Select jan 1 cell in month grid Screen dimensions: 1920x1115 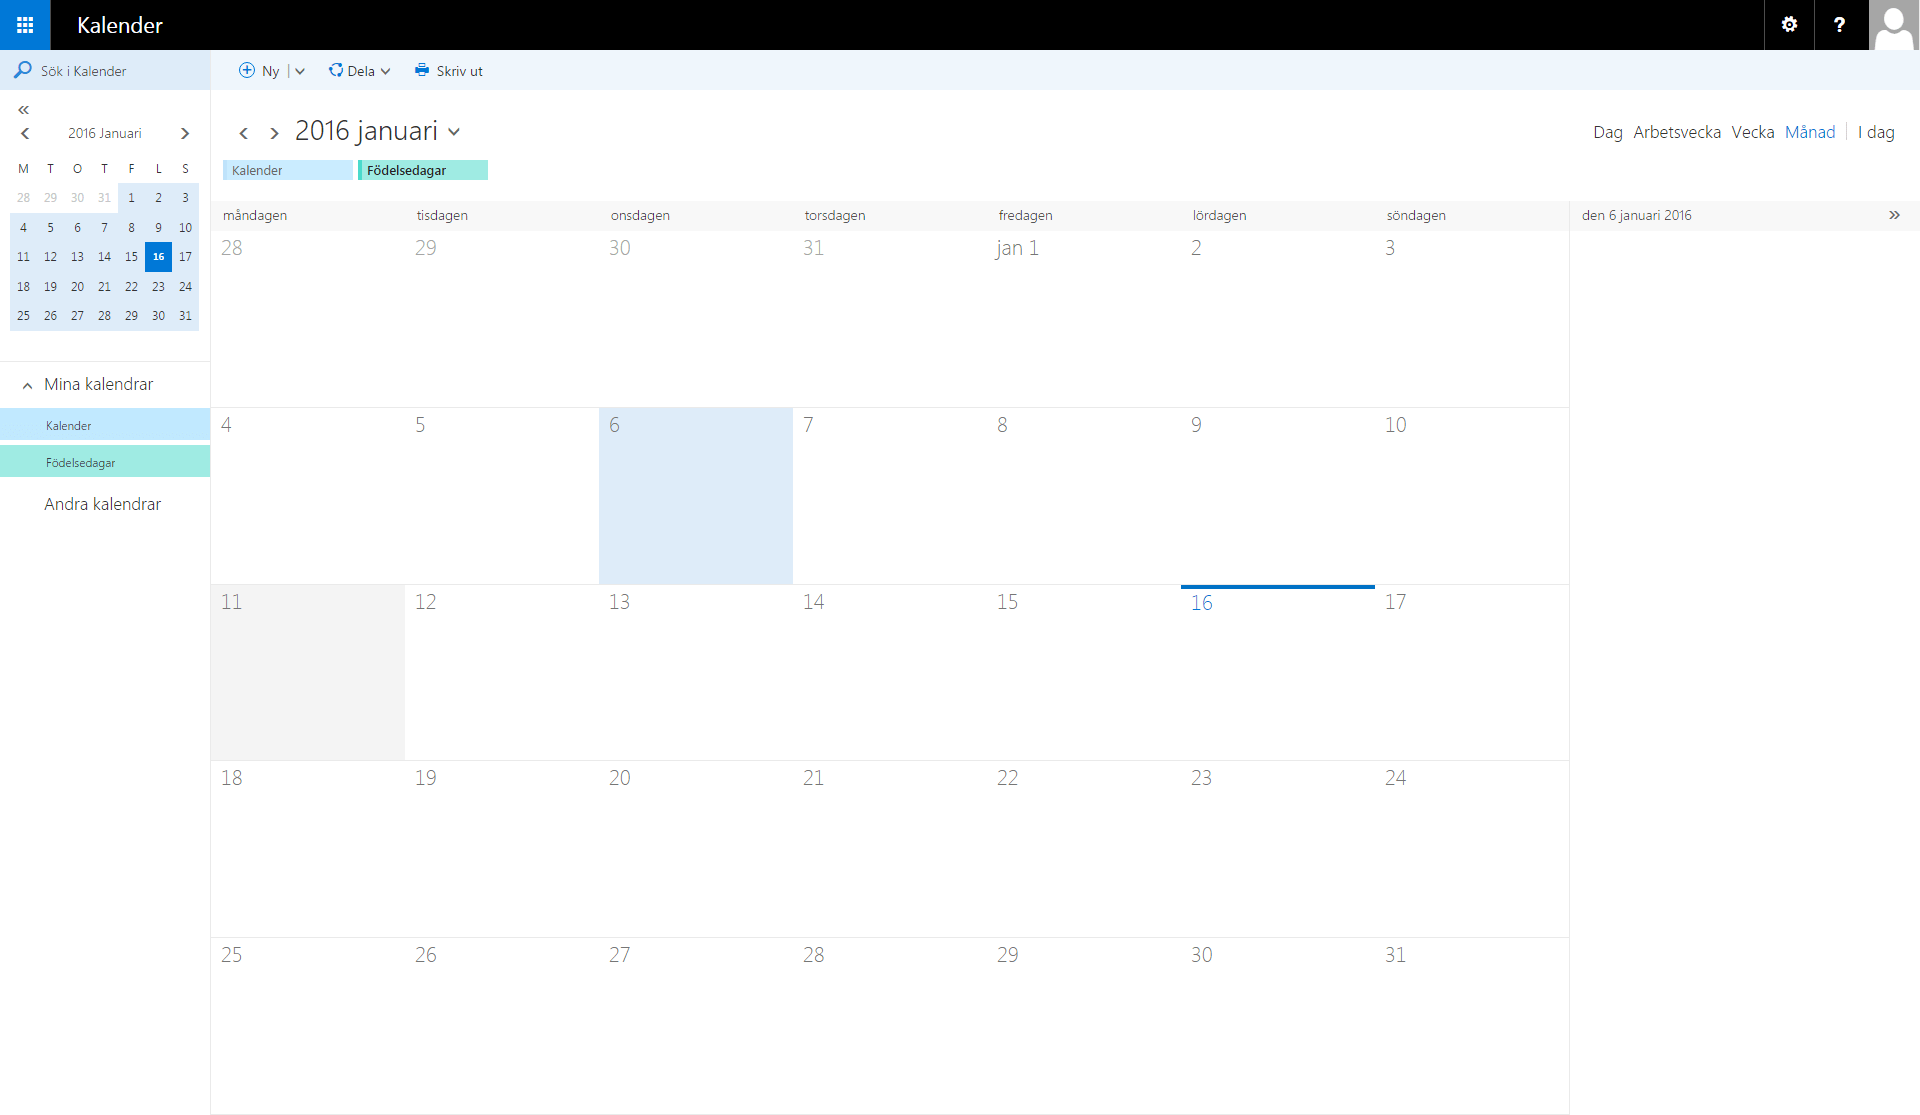click(1084, 318)
